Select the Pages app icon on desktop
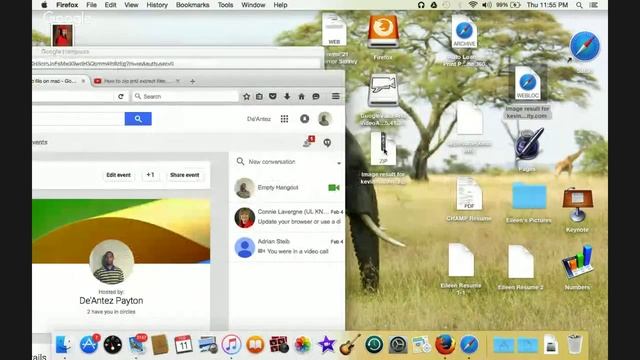Image resolution: width=640 pixels, height=360 pixels. (528, 145)
